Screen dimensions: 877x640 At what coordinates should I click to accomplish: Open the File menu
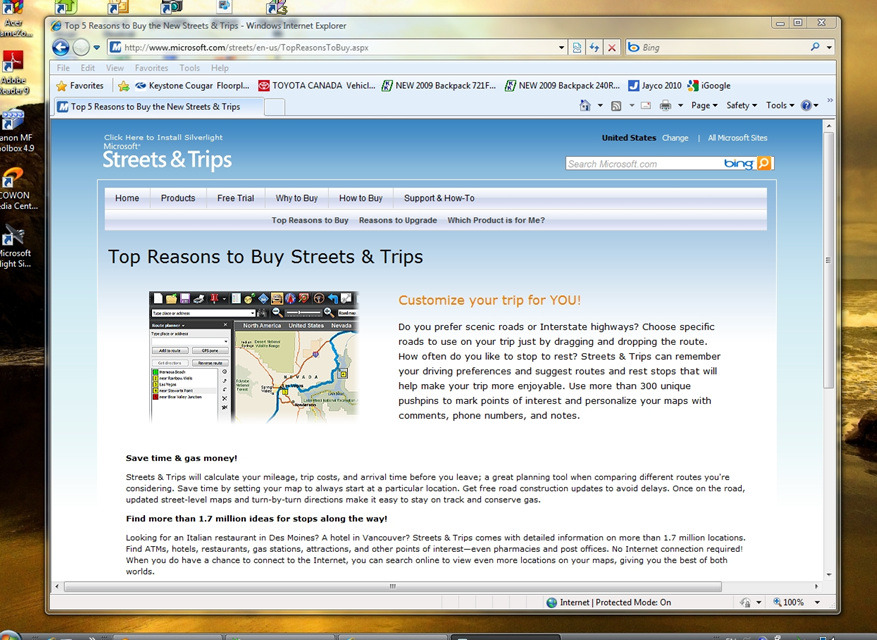(63, 68)
